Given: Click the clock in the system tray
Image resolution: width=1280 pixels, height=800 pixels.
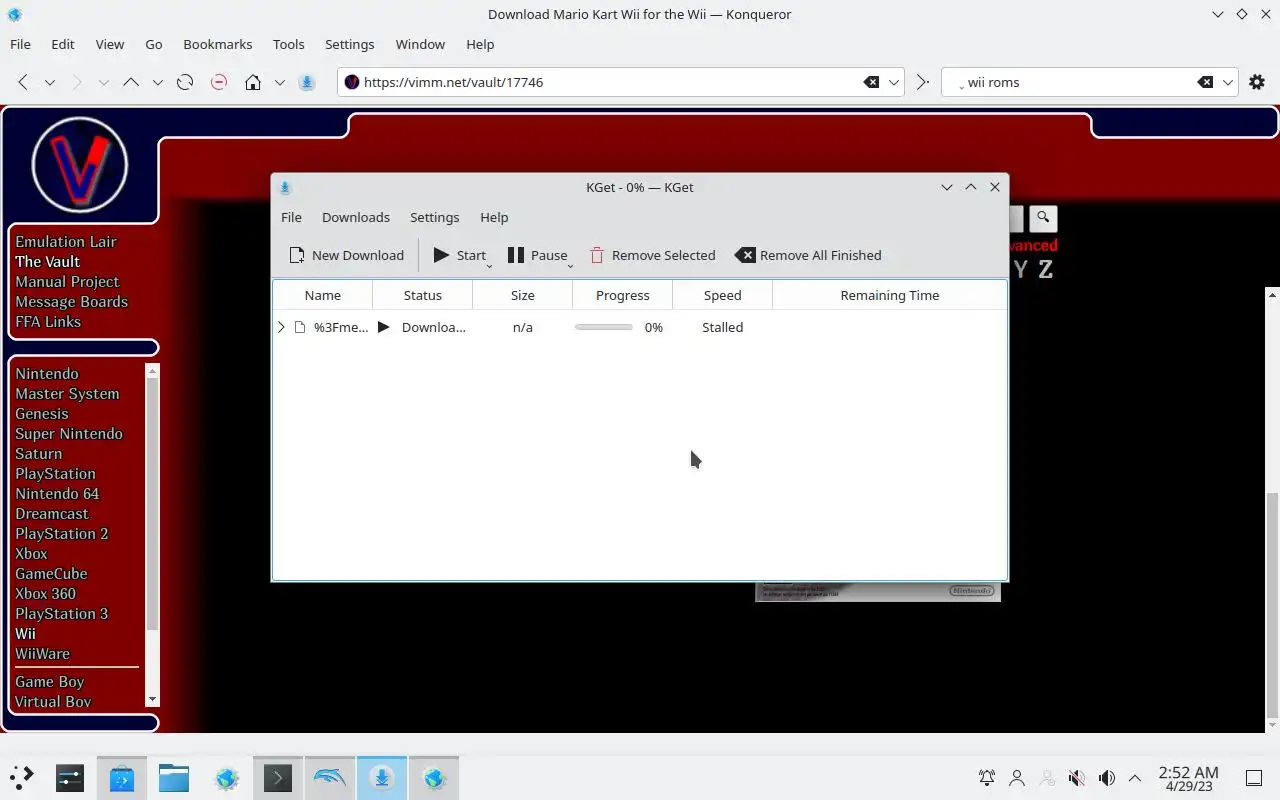Looking at the screenshot, I should click(x=1188, y=777).
